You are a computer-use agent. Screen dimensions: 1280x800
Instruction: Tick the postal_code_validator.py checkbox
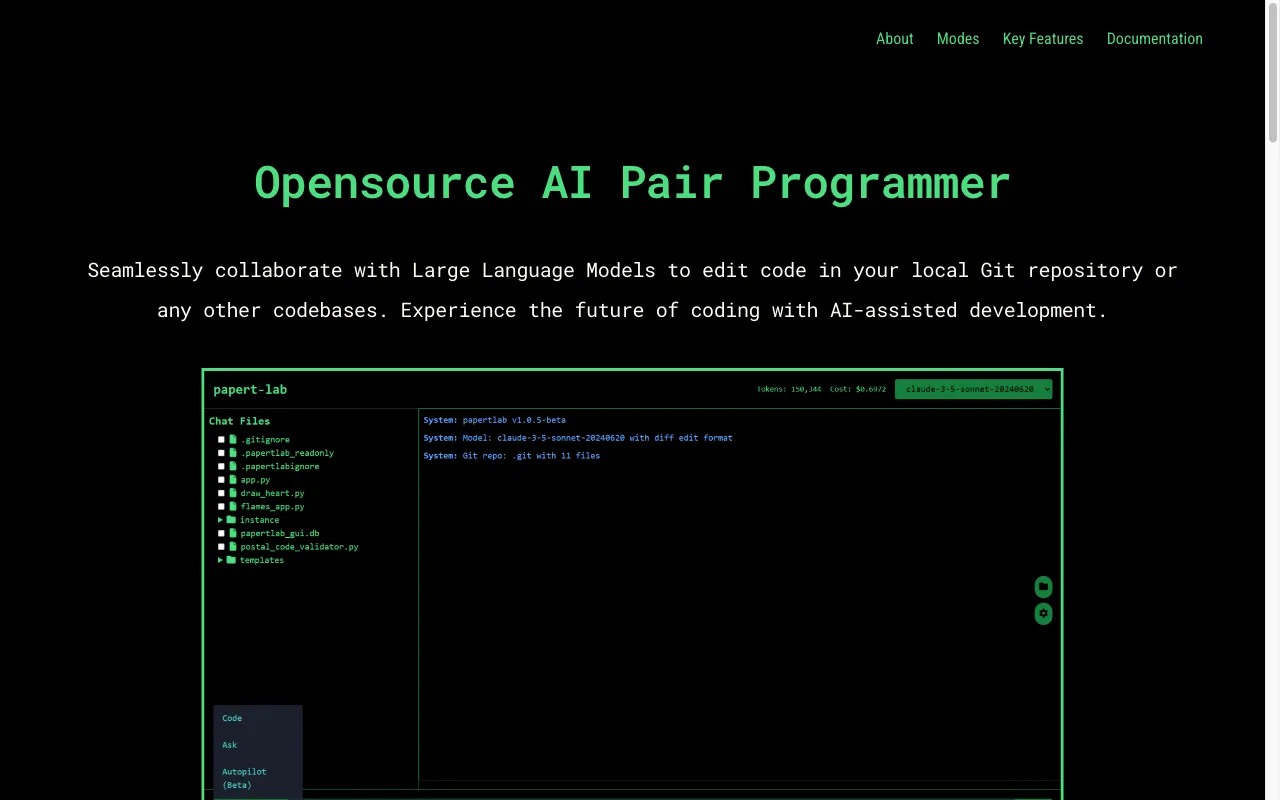pos(222,547)
